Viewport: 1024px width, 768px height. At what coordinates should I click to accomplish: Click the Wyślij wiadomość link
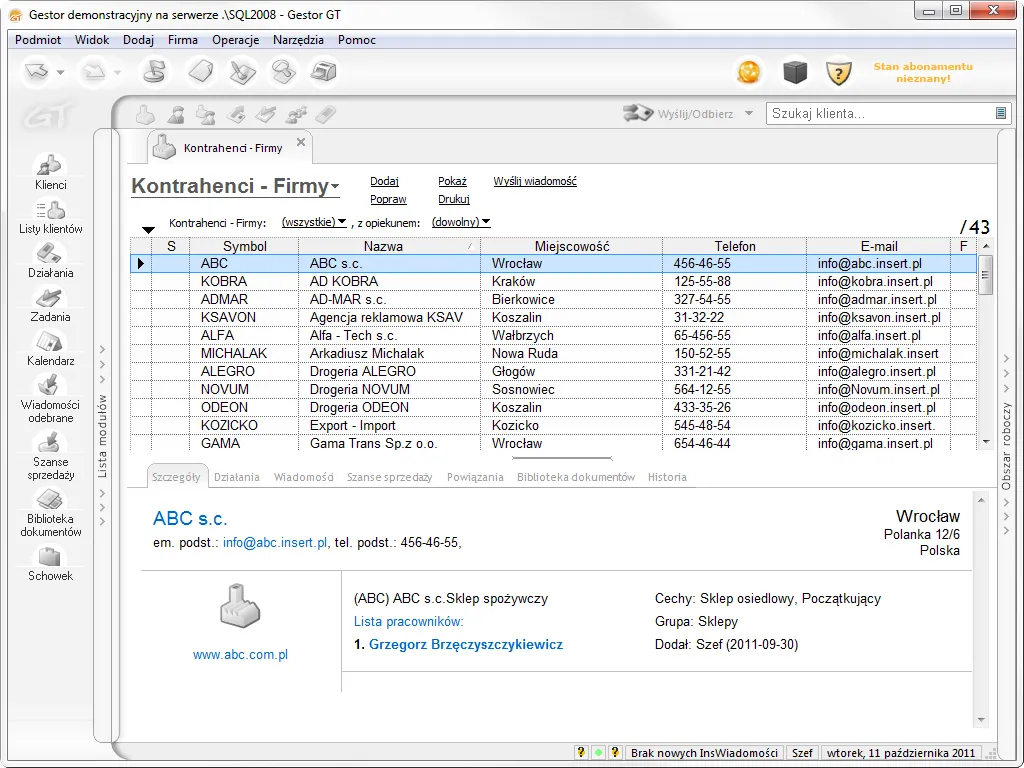tap(535, 182)
